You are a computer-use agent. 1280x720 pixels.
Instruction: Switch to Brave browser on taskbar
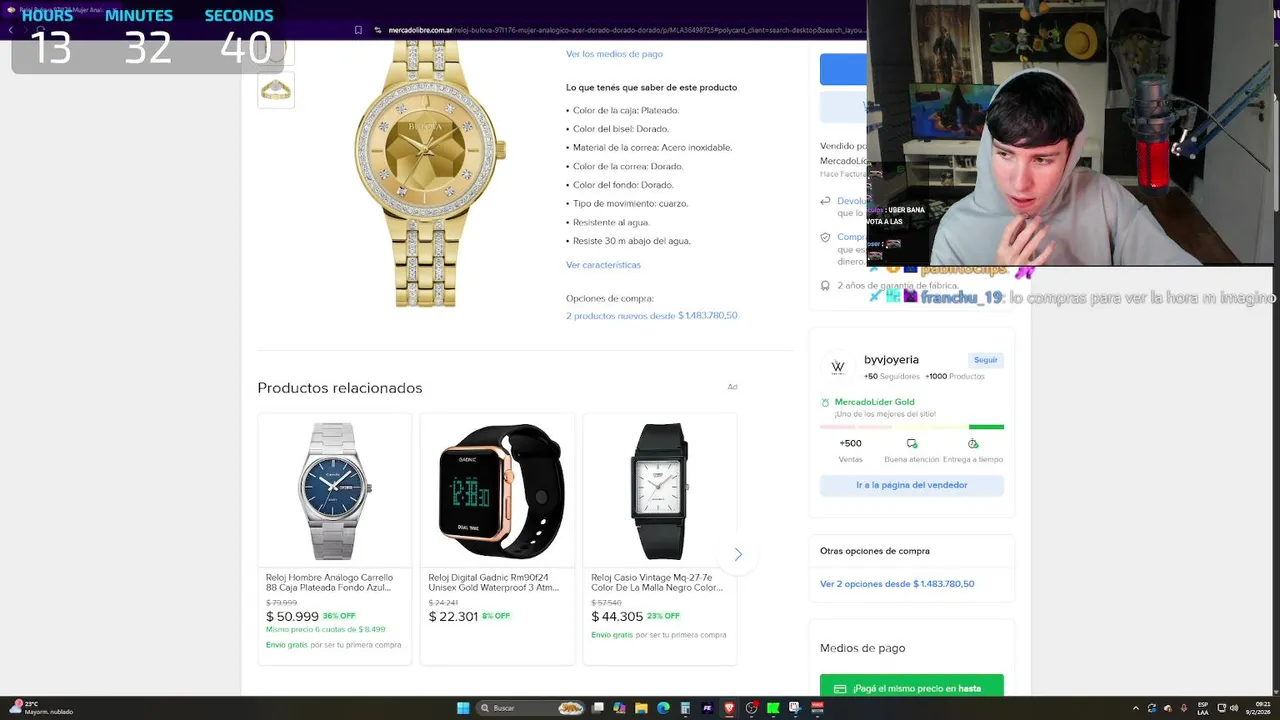pyautogui.click(x=729, y=708)
